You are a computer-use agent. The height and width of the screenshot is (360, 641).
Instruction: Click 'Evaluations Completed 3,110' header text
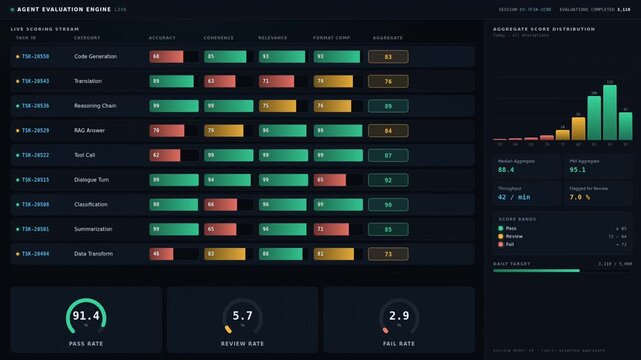(595, 9)
